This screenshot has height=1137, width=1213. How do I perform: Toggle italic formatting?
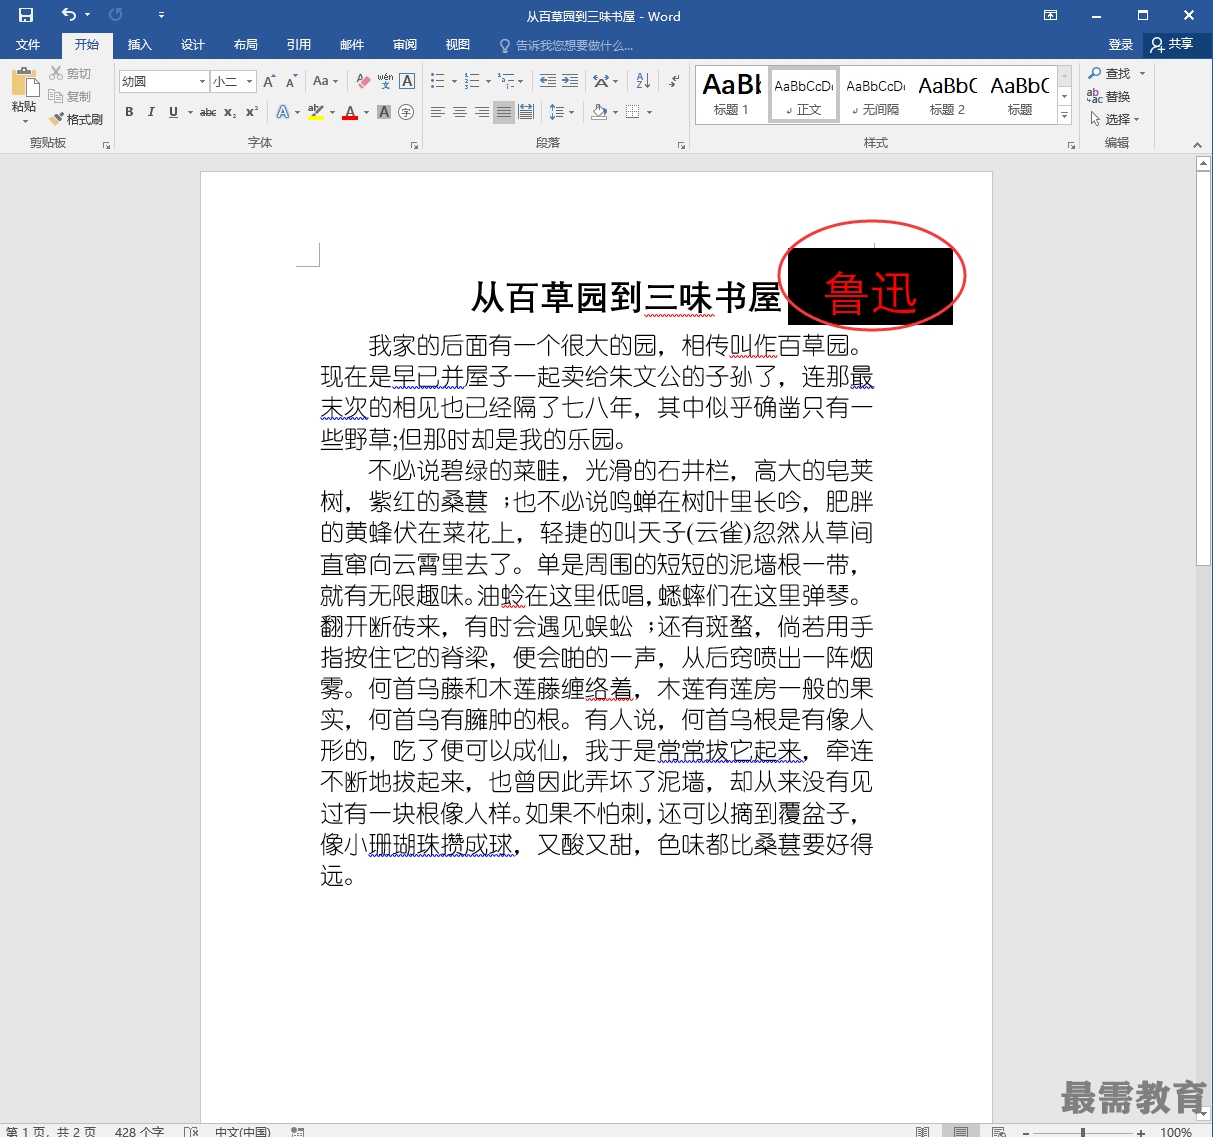tap(151, 112)
